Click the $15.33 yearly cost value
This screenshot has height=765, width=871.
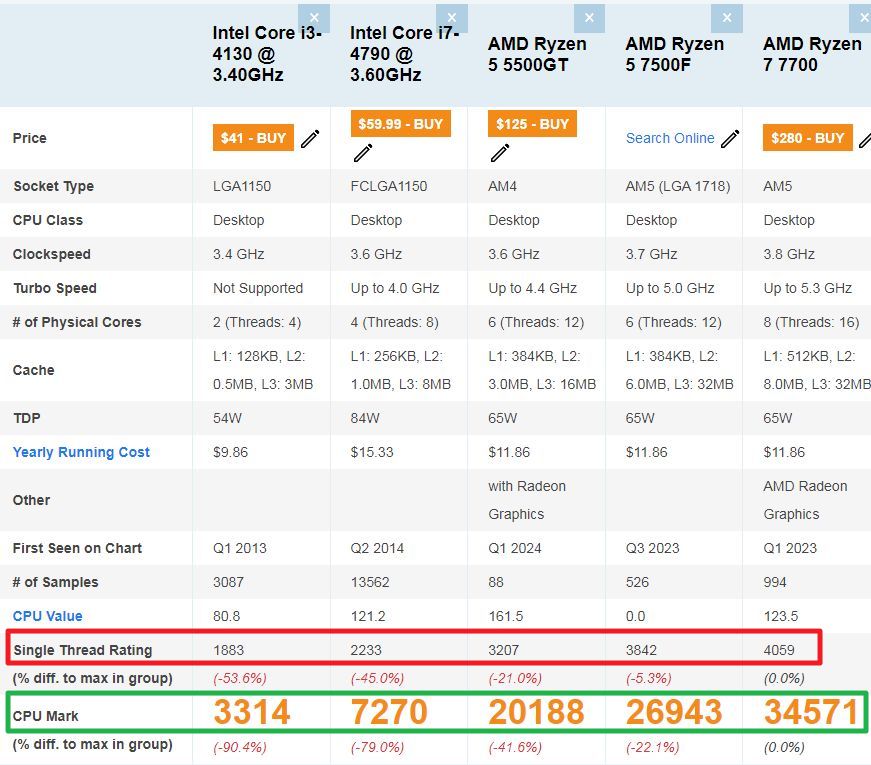coord(372,452)
